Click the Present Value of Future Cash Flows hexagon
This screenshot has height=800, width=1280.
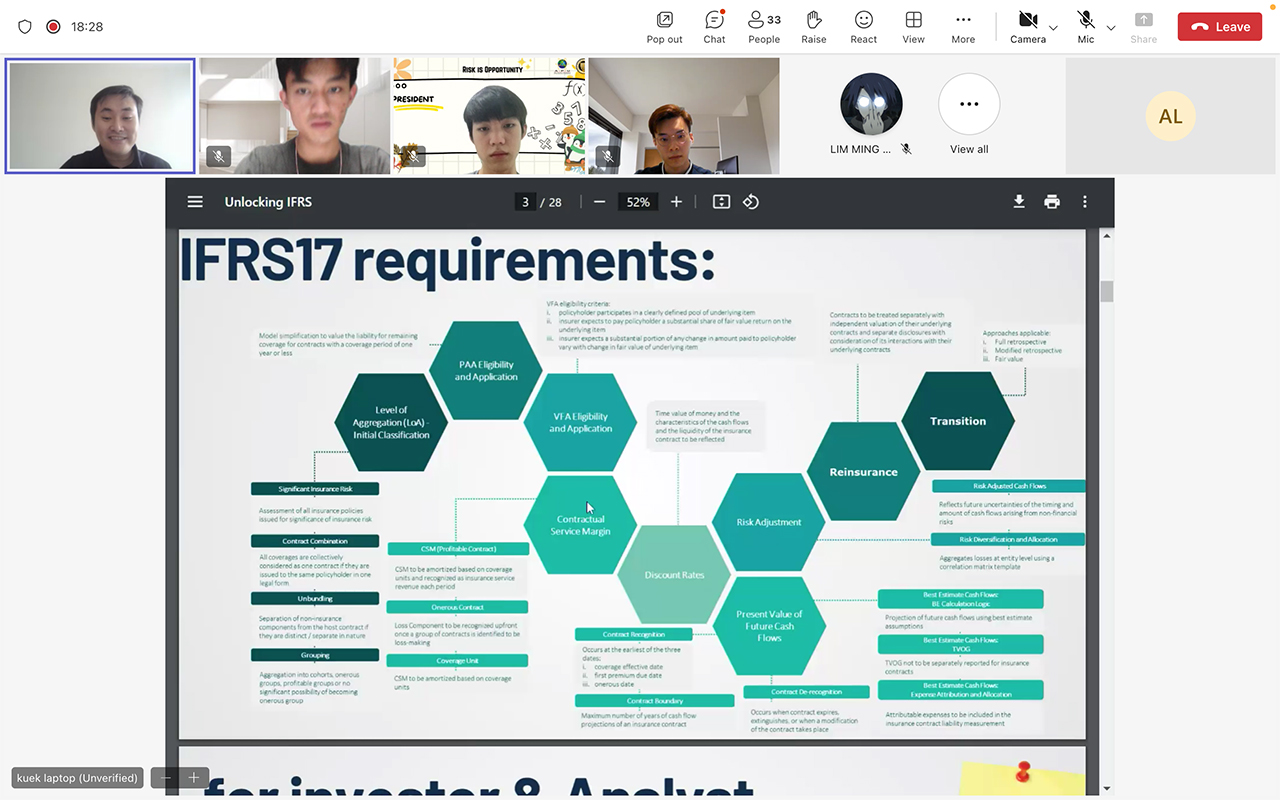pos(769,626)
